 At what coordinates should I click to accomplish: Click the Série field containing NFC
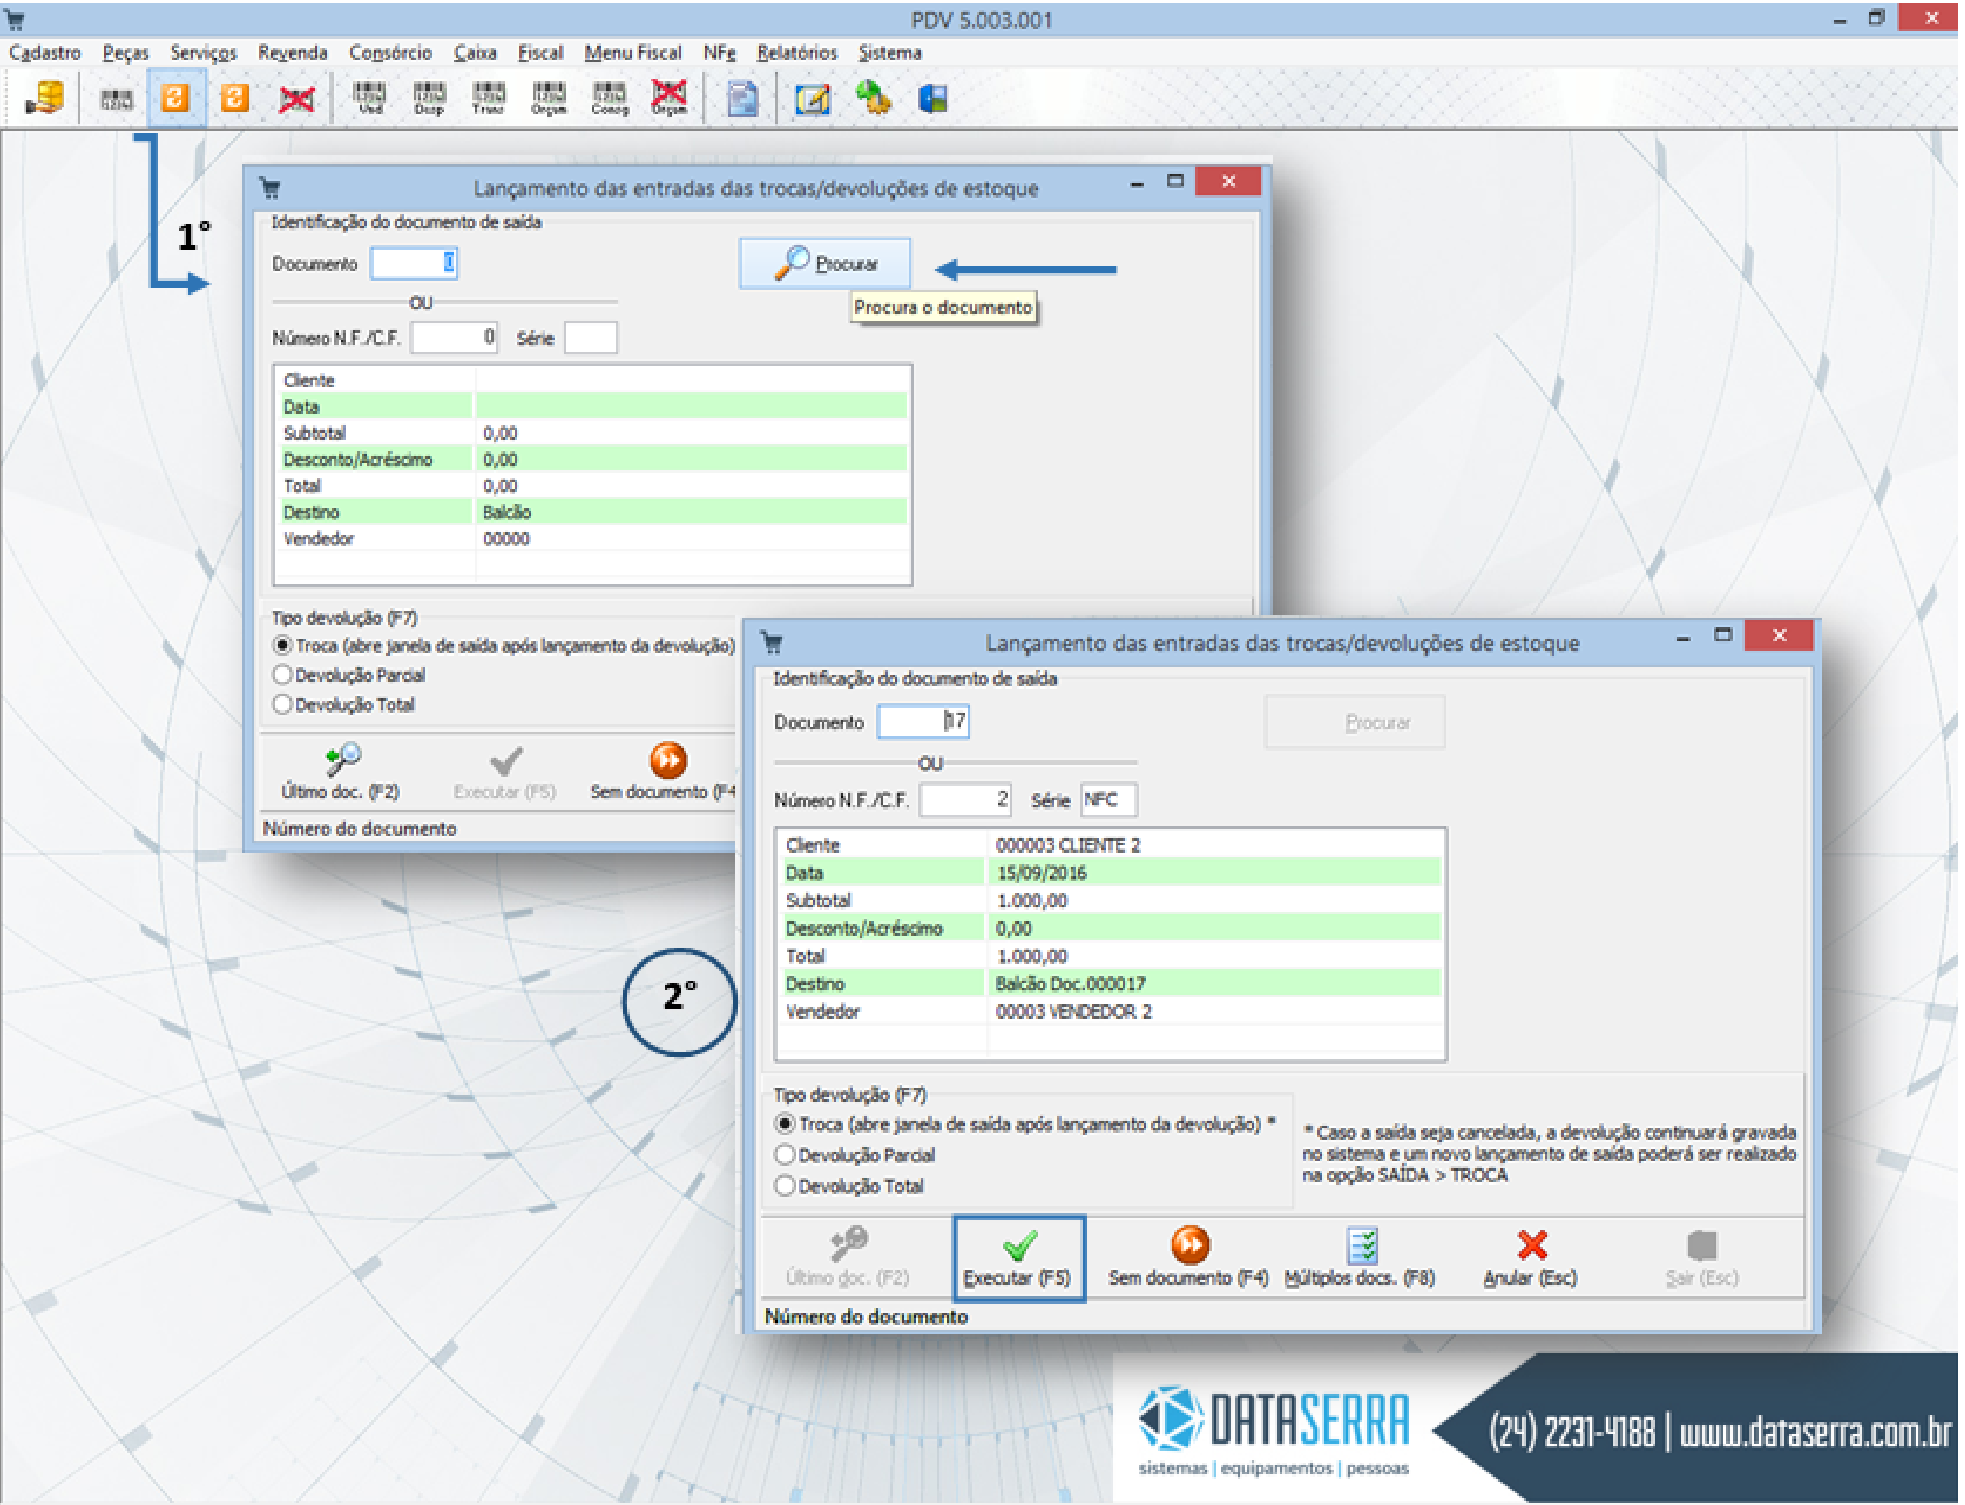tap(1108, 800)
